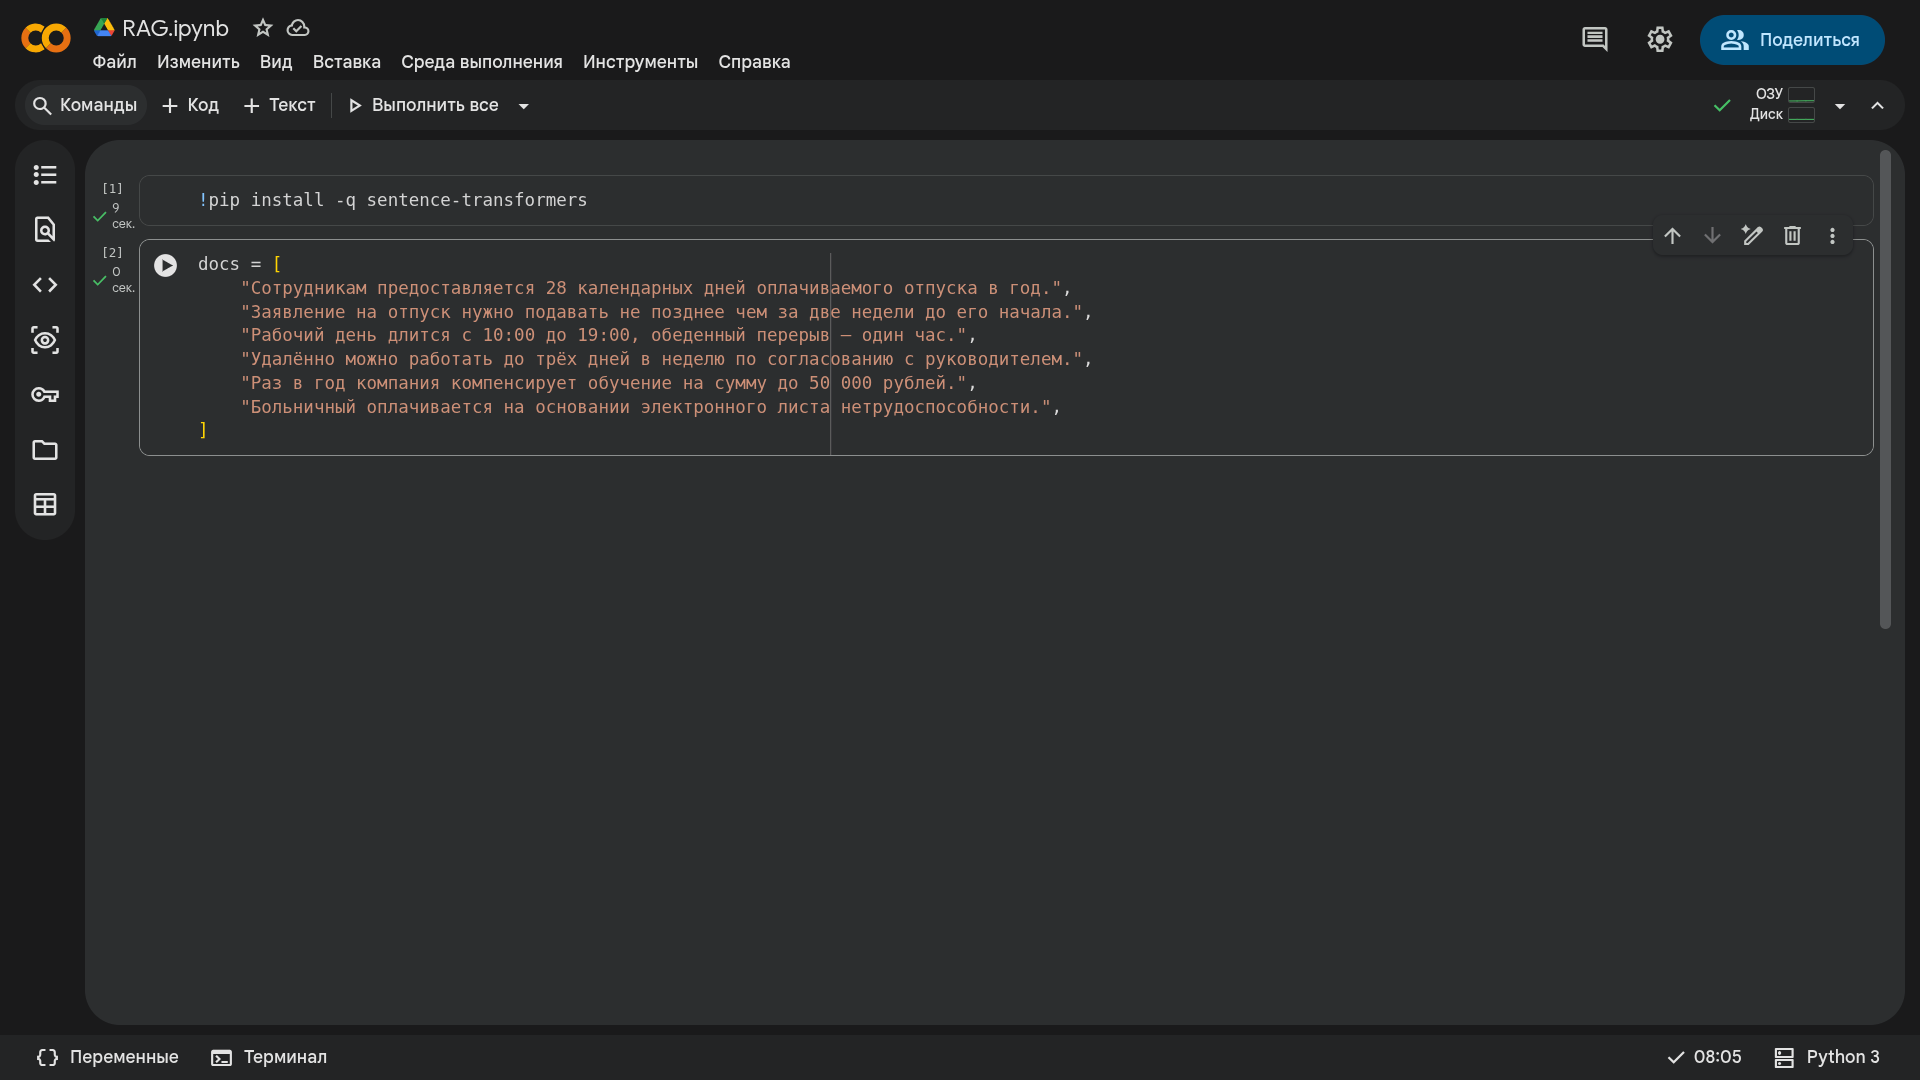This screenshot has width=1920, height=1080.
Task: Open the comments icon in header
Action: coord(1595,40)
